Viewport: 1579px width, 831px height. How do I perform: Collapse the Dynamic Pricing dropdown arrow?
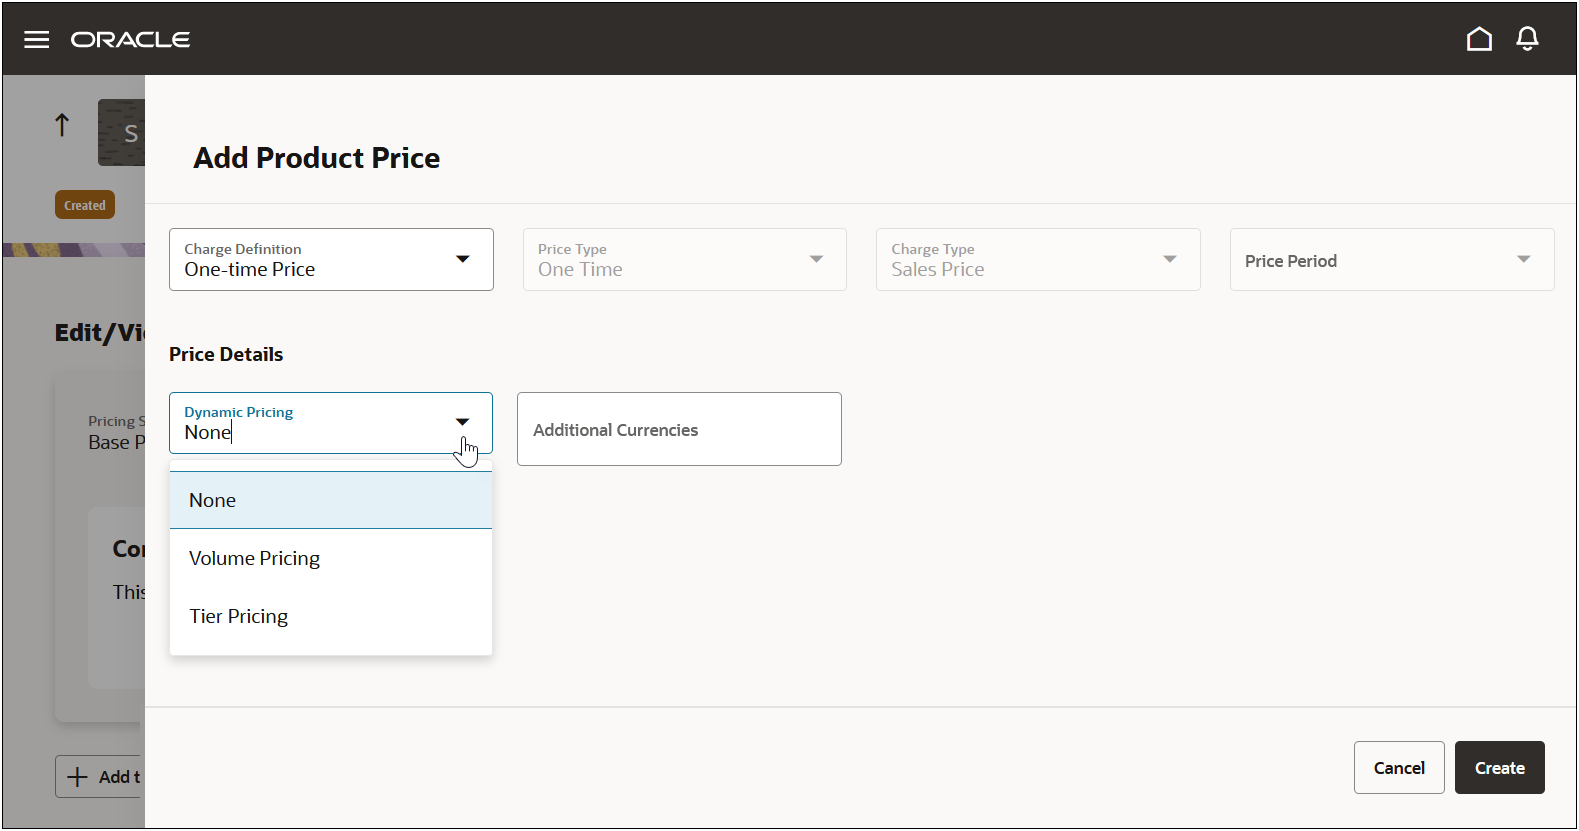(x=462, y=422)
